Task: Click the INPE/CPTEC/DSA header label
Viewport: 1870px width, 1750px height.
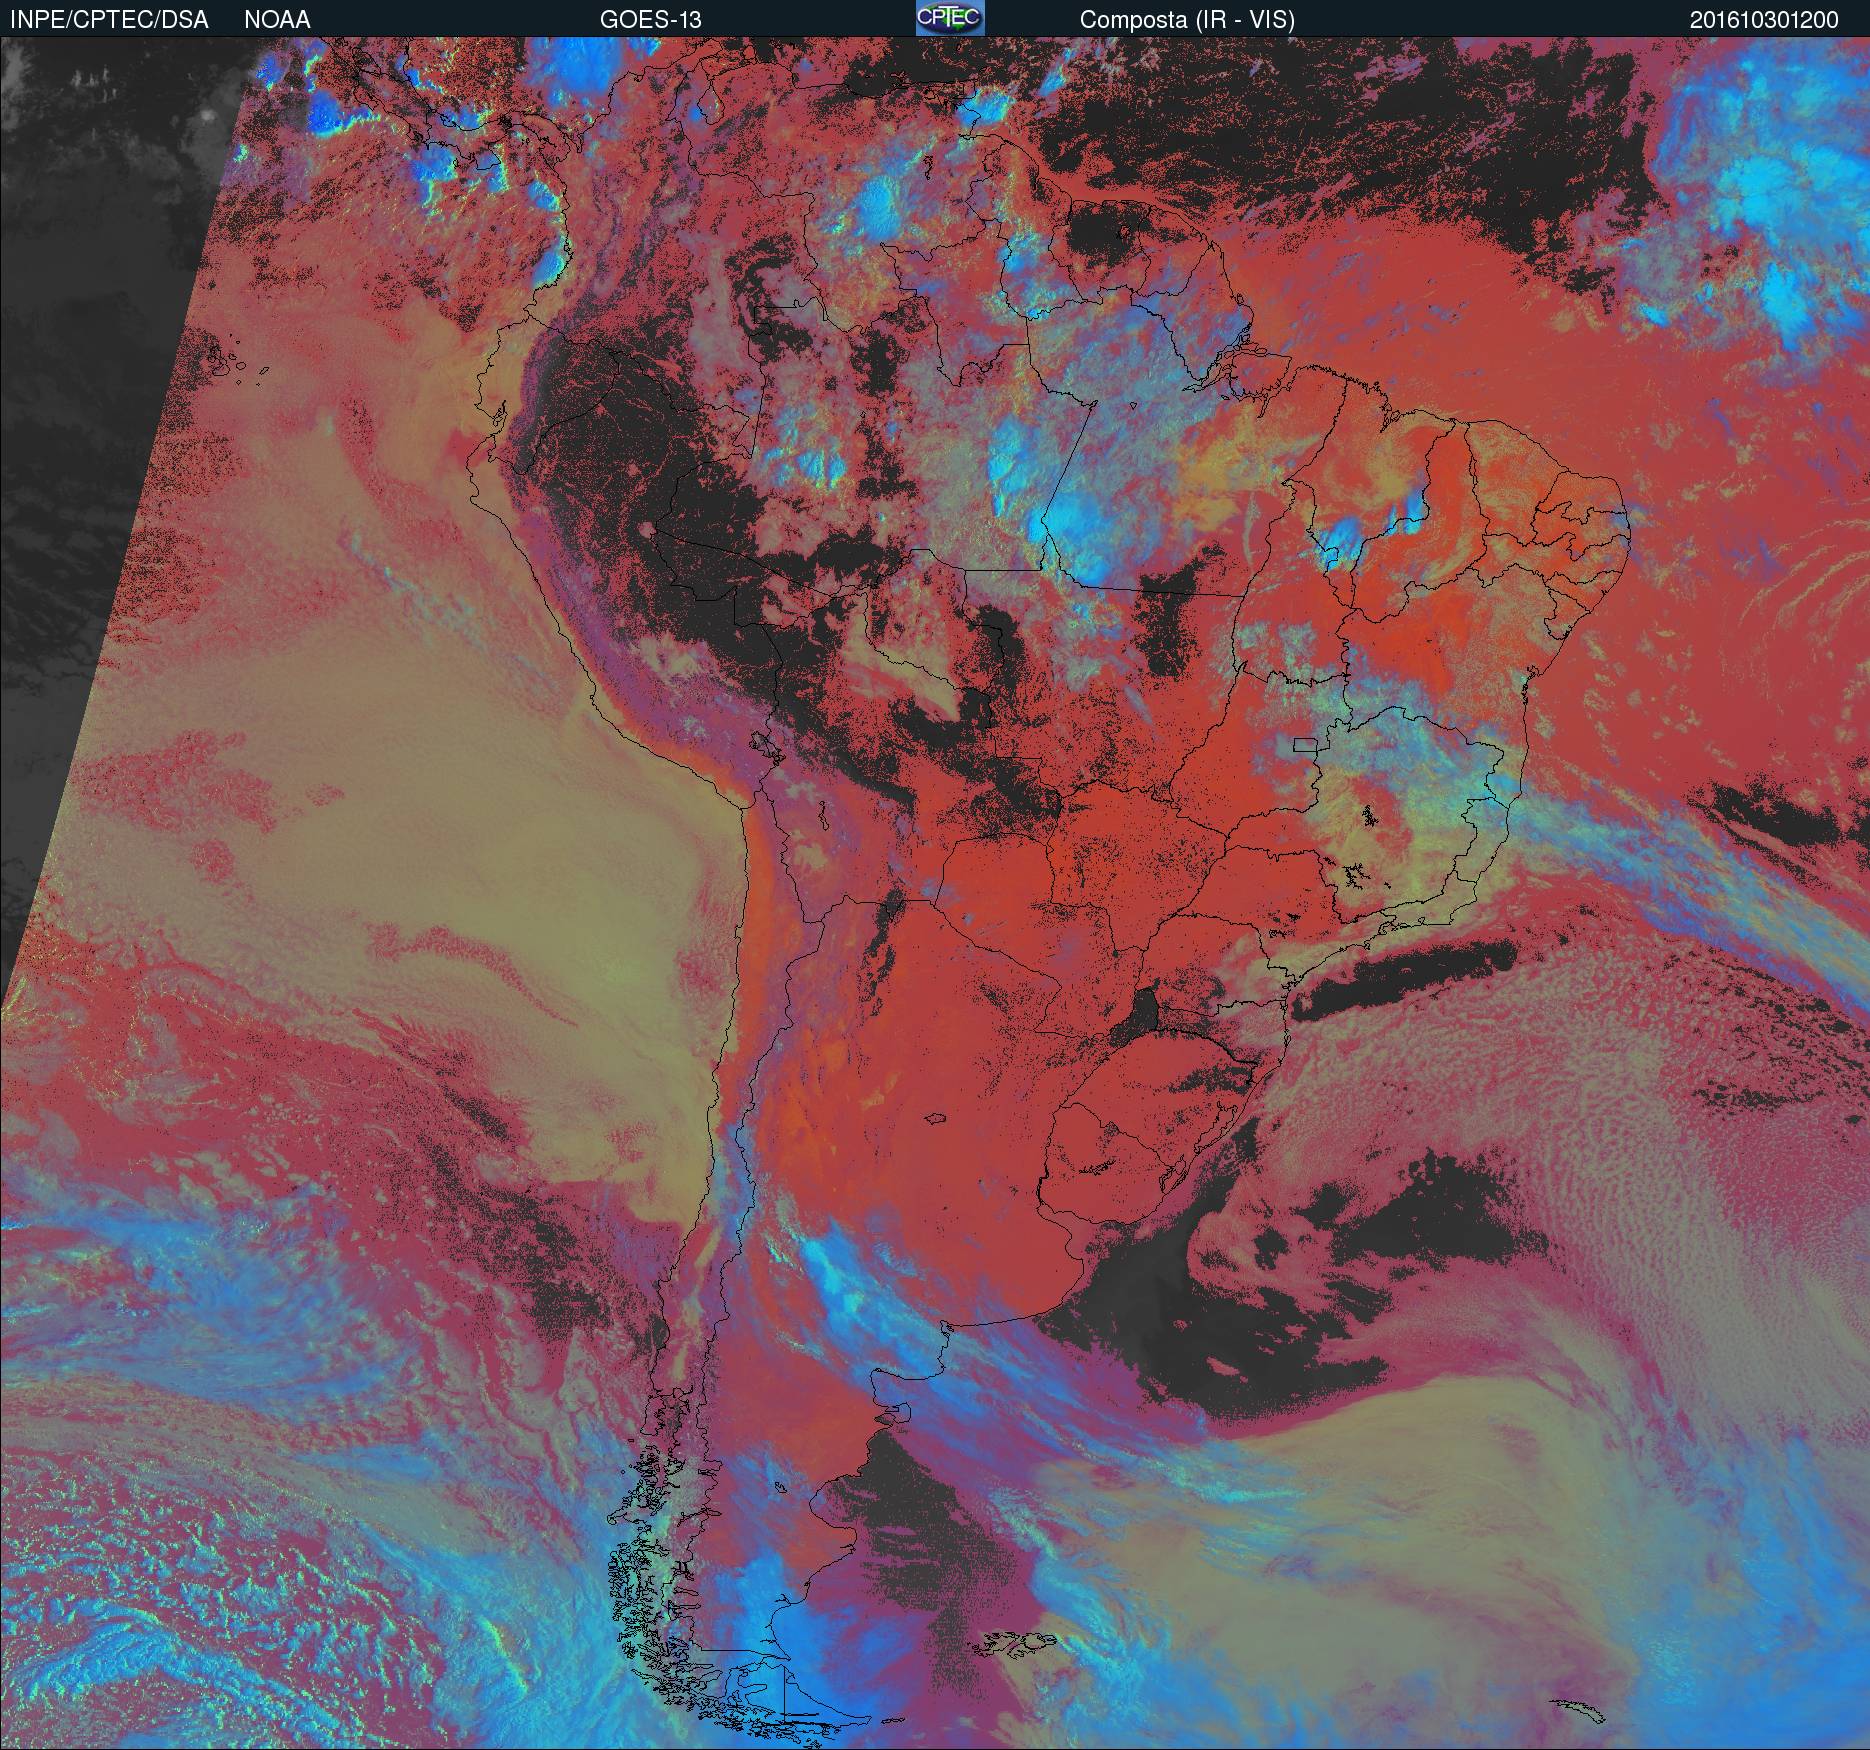Action: point(109,20)
